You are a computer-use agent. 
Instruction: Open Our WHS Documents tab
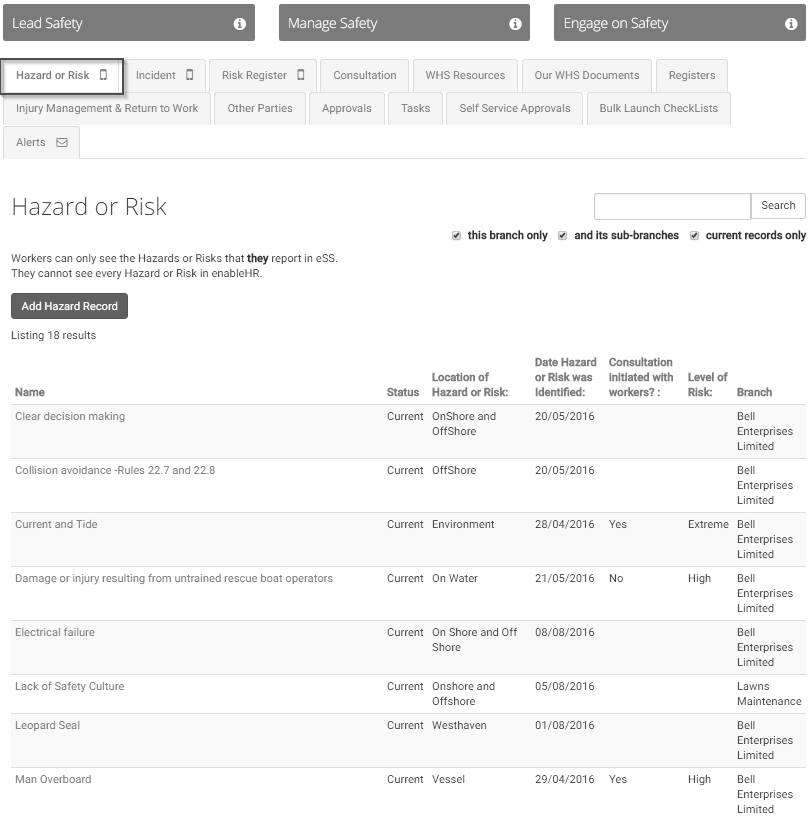[587, 75]
